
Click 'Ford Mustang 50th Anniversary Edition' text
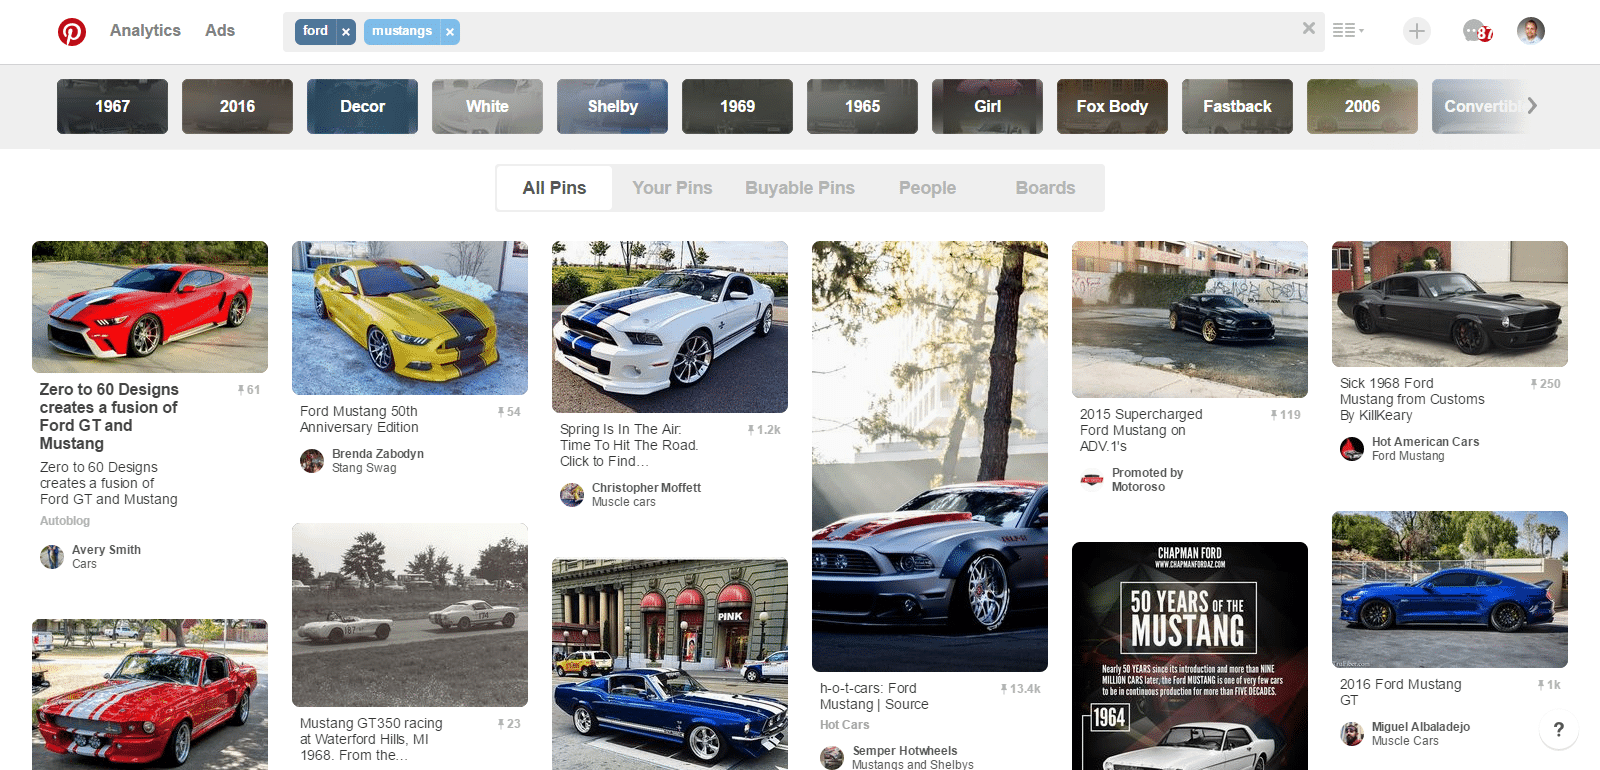(x=359, y=419)
